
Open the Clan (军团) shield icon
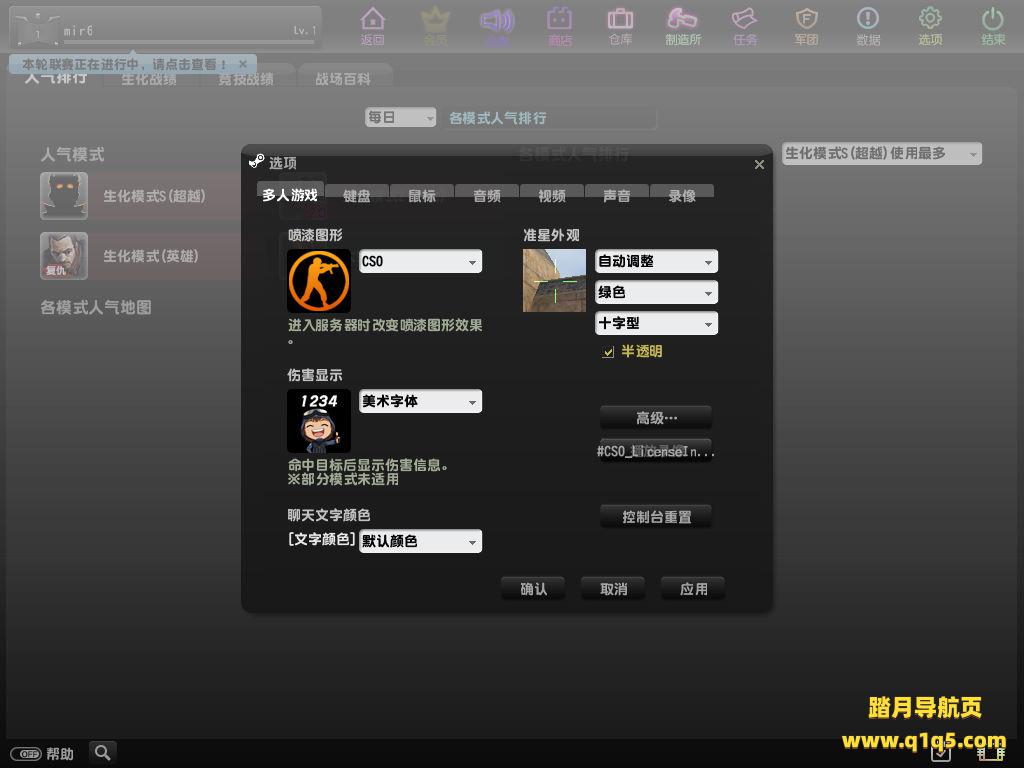coord(806,26)
